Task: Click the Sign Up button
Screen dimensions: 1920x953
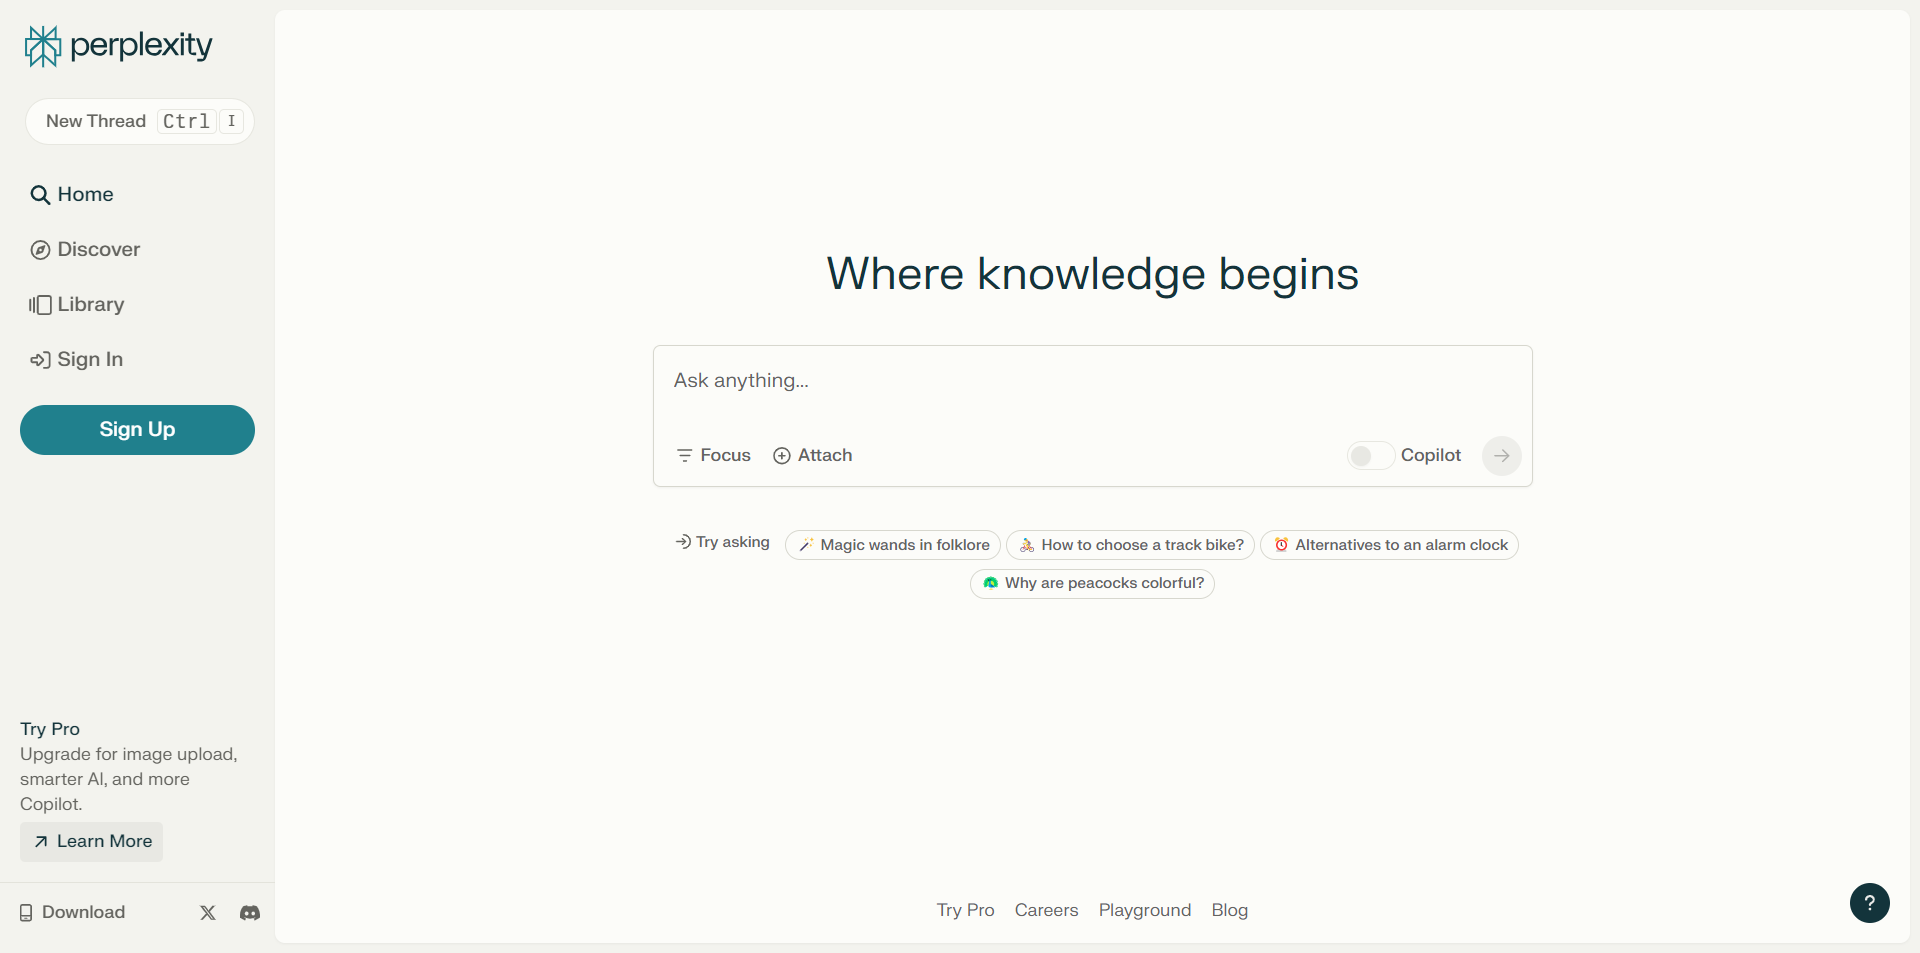Action: tap(137, 430)
